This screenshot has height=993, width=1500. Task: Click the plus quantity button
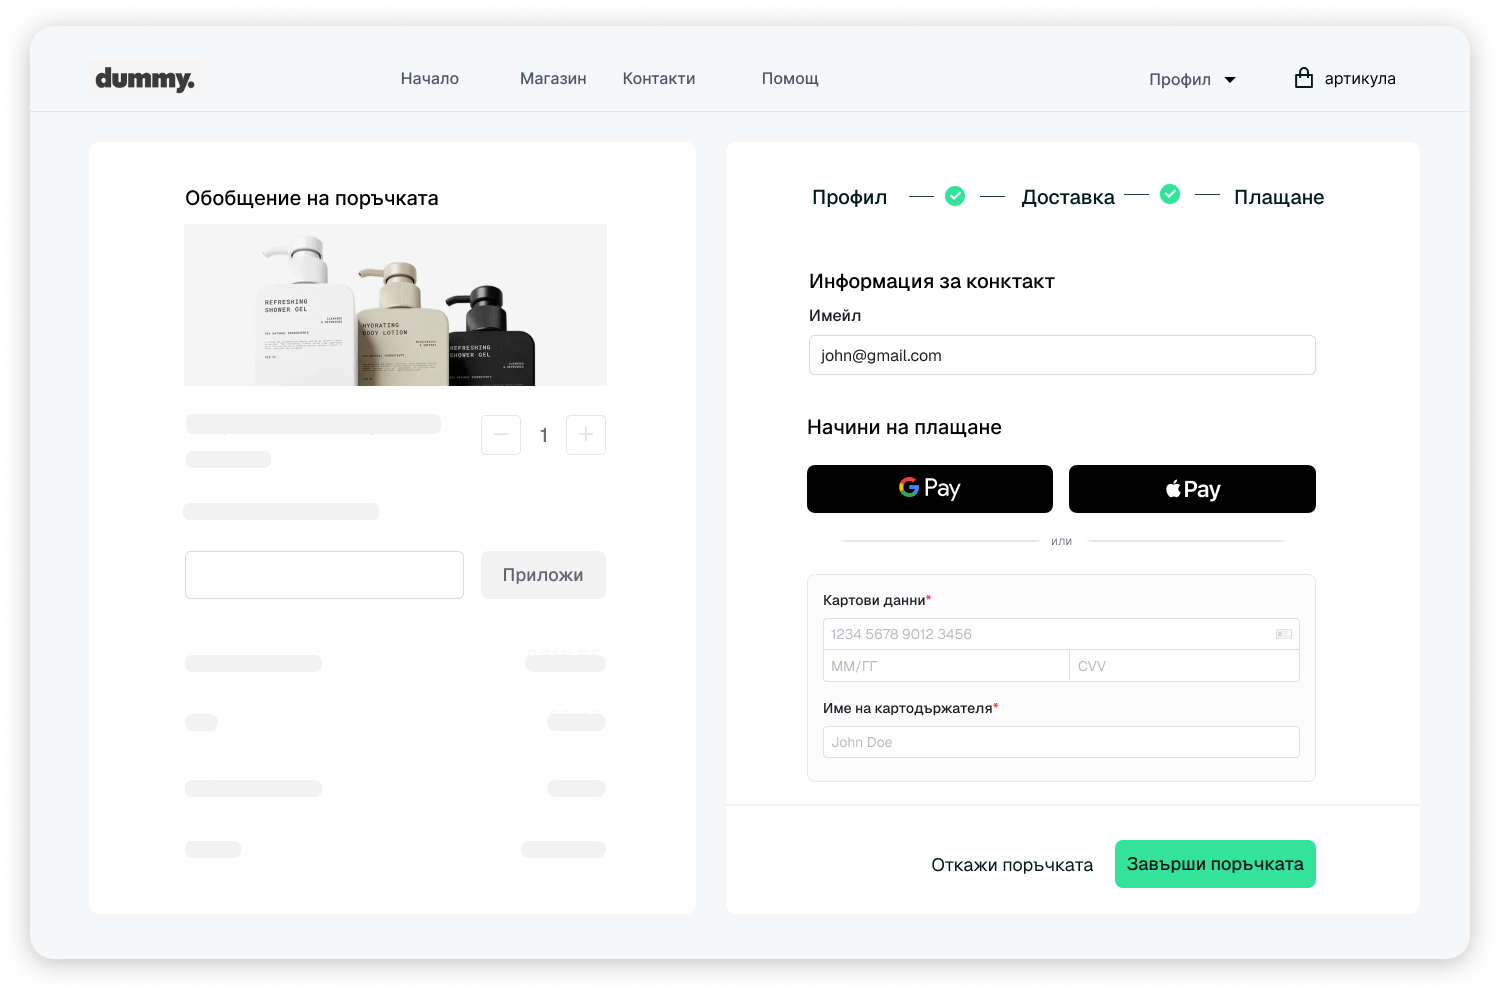coord(586,435)
